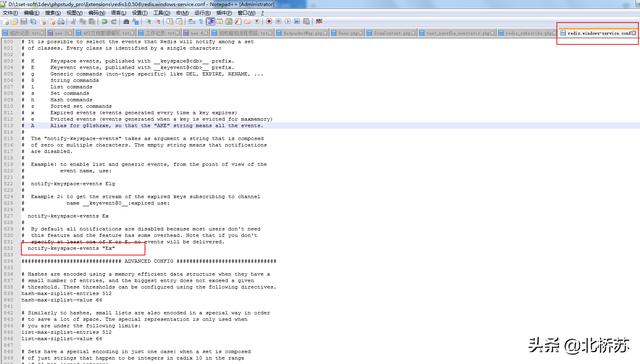Open the 视图 (View) menu
640x364 pixels.
coord(74,13)
